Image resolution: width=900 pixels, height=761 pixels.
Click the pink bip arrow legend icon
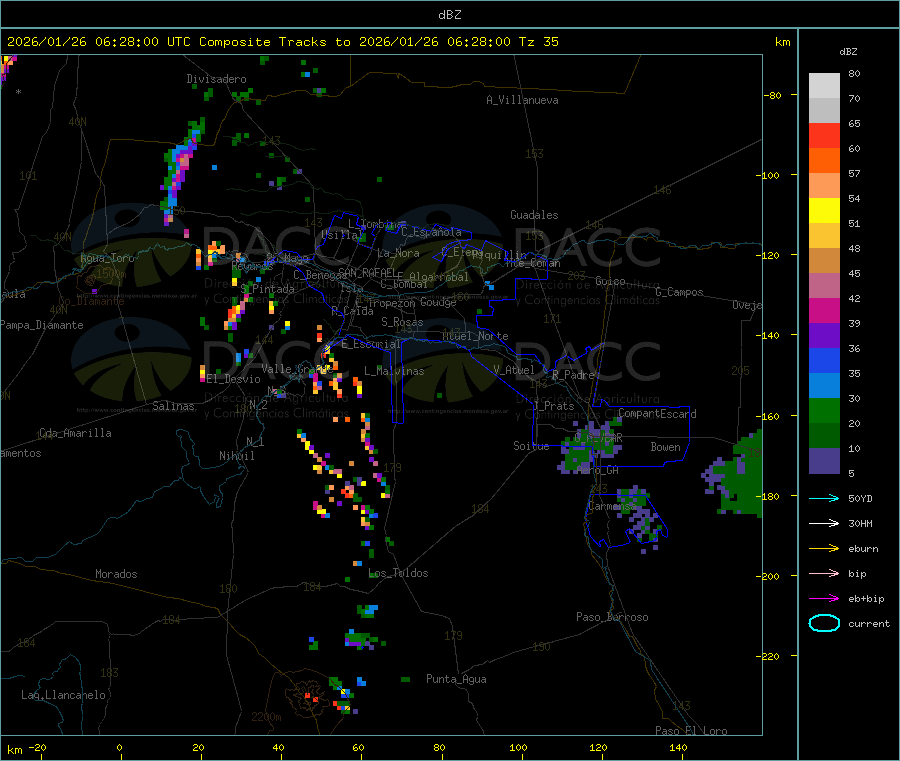click(824, 573)
